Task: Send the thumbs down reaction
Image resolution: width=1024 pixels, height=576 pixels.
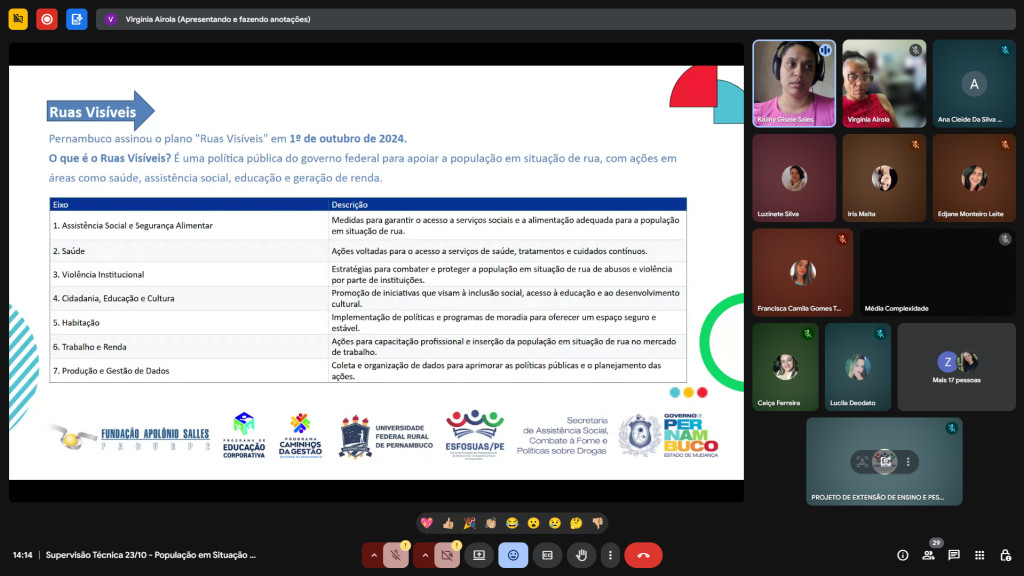Action: click(597, 523)
